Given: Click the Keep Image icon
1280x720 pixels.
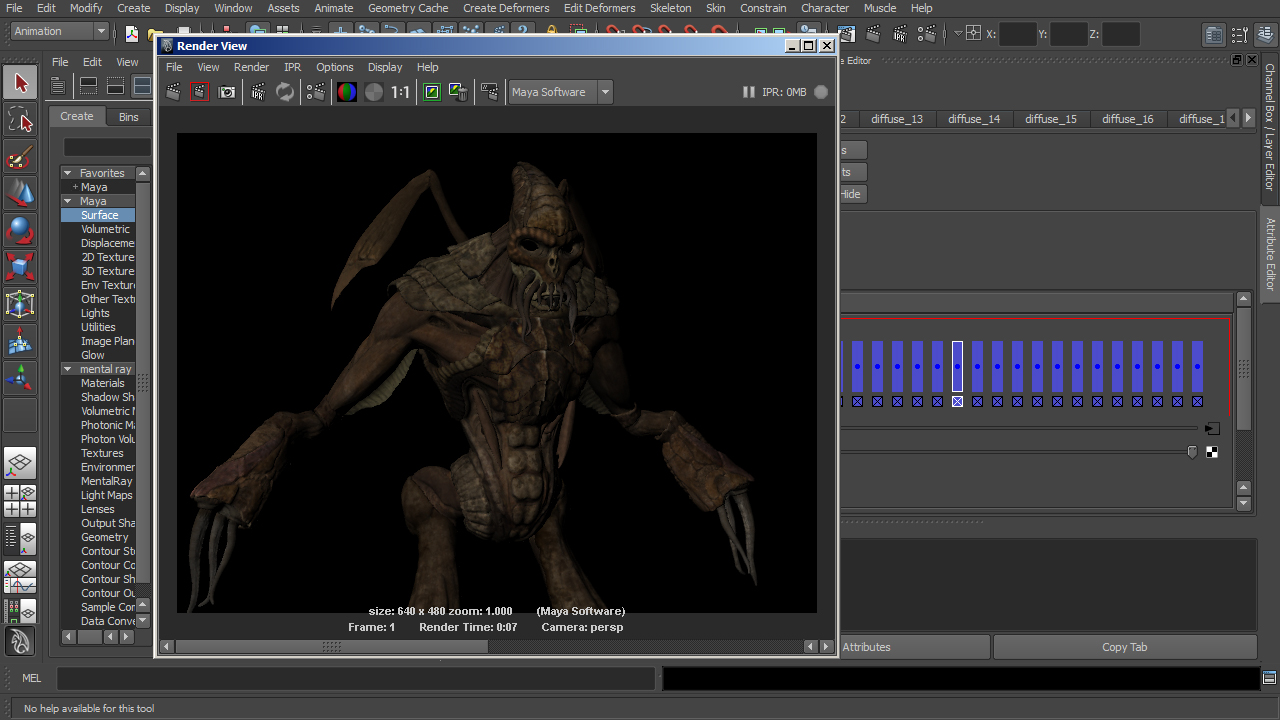Looking at the screenshot, I should pos(432,92).
